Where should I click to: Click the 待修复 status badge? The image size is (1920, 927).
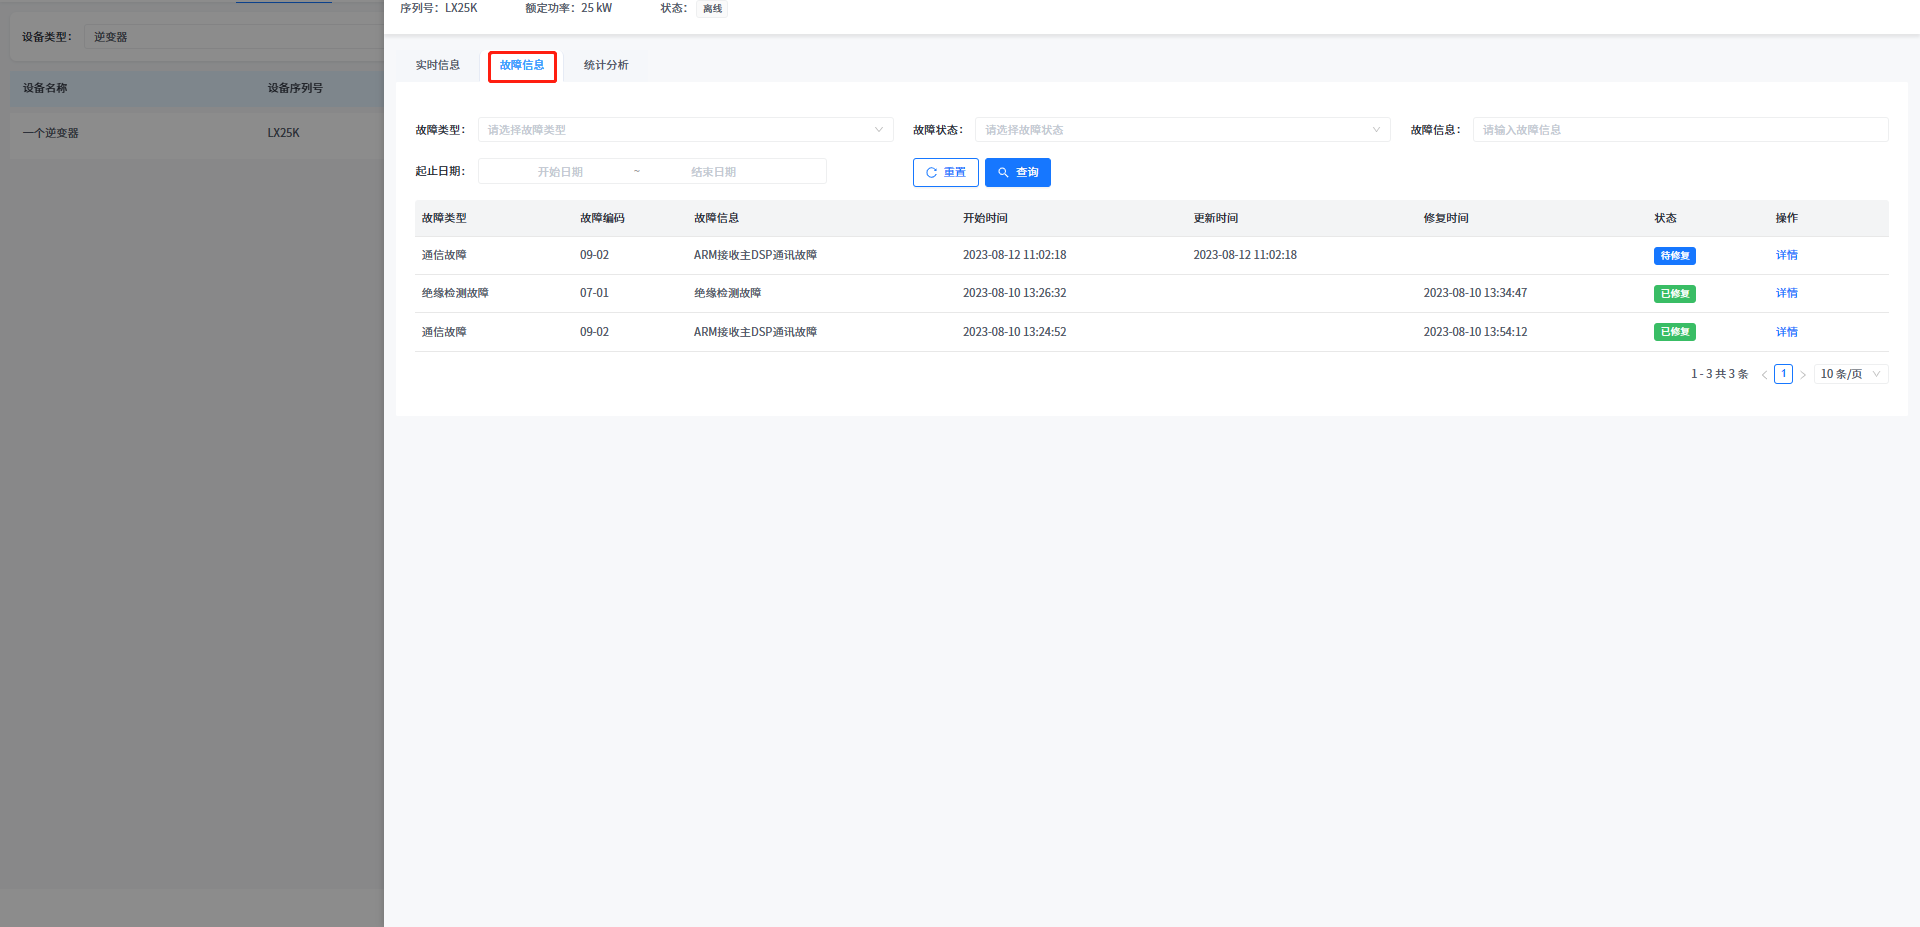point(1674,256)
